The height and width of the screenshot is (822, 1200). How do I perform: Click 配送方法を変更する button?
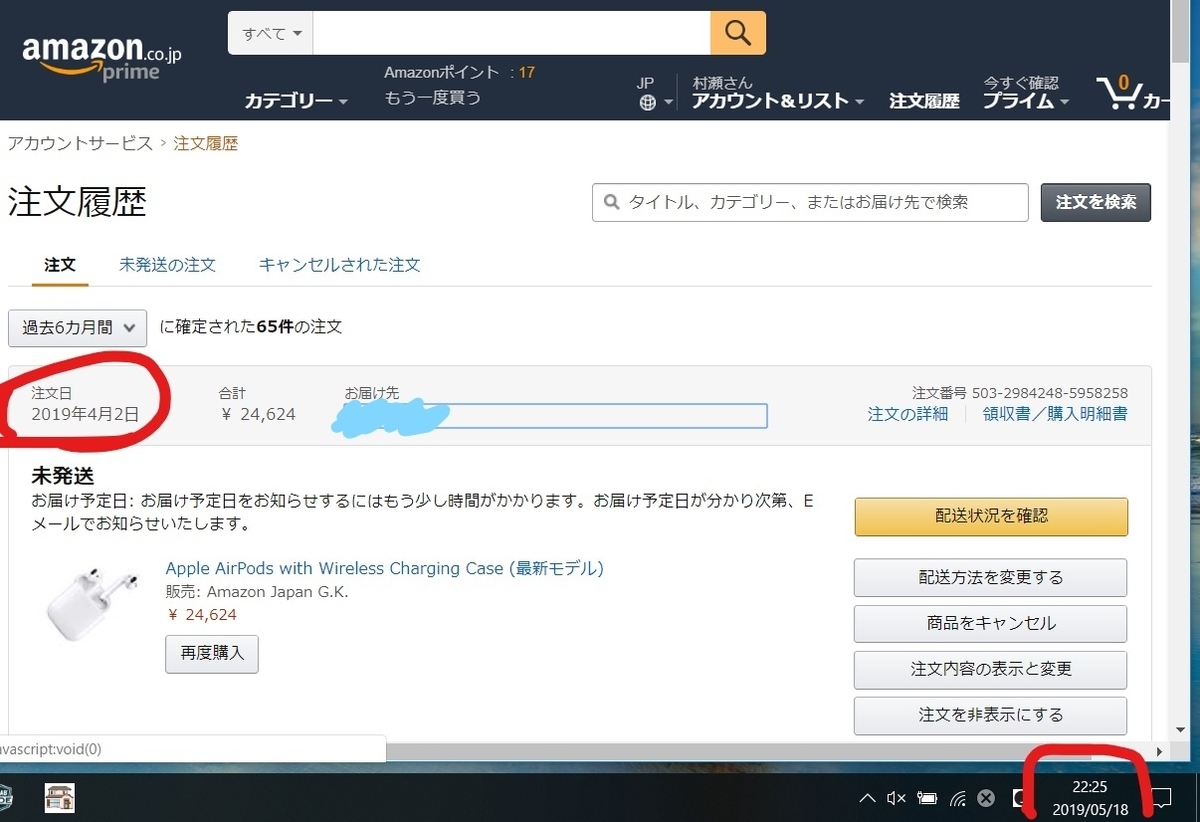click(991, 577)
